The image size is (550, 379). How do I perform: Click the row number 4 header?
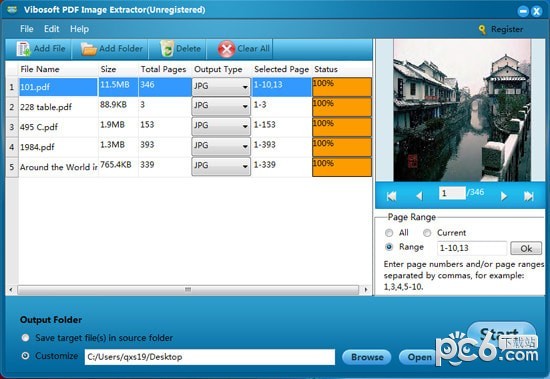click(12, 147)
